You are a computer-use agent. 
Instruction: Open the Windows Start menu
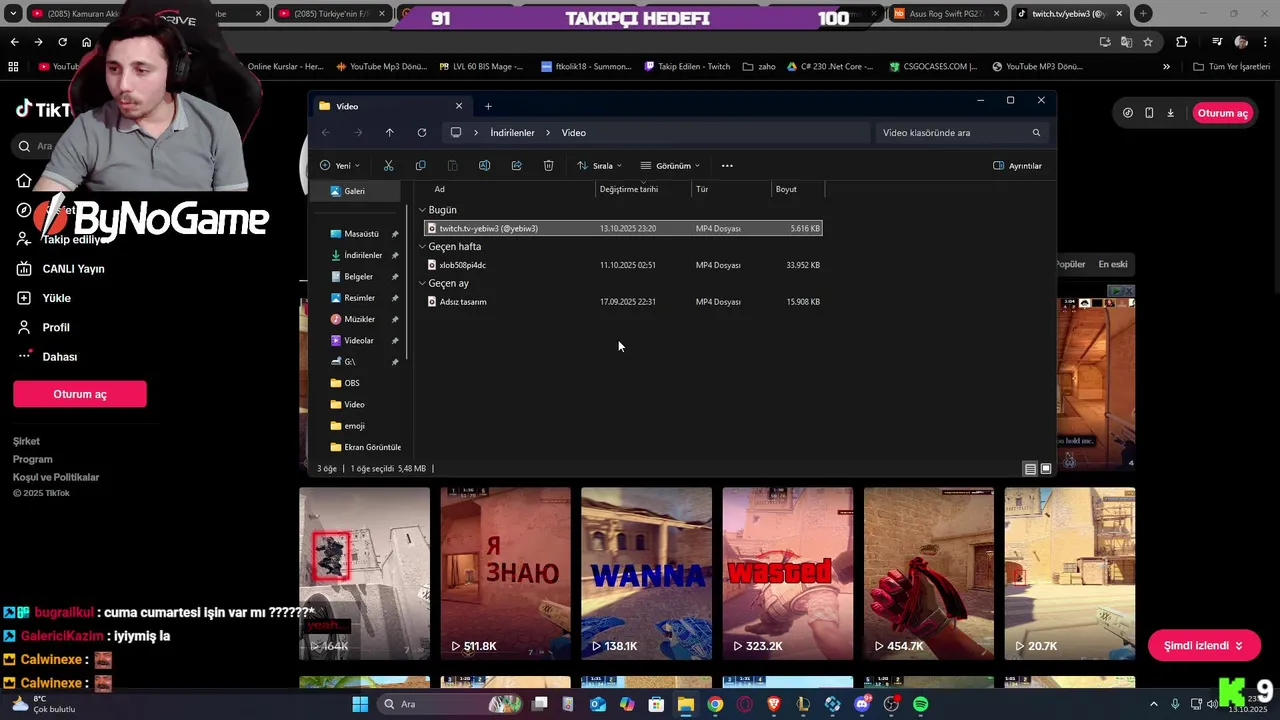click(x=360, y=704)
